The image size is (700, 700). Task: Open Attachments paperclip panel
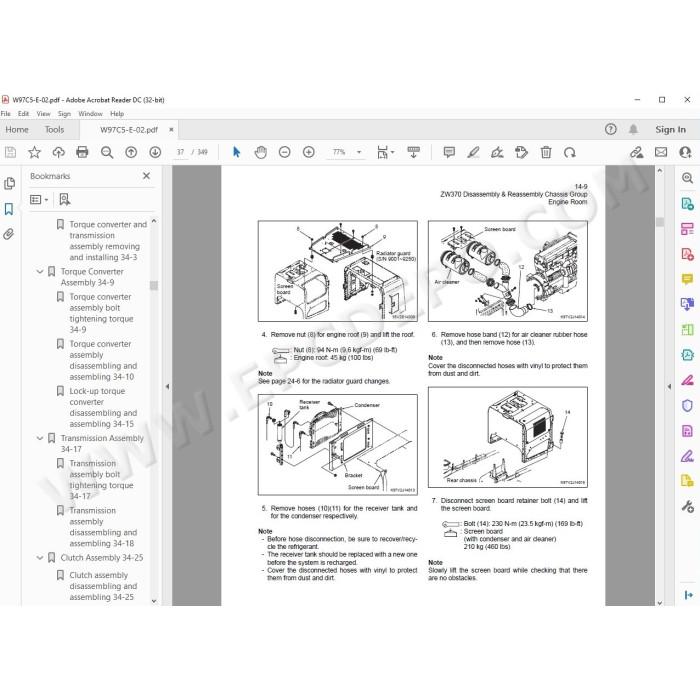click(x=8, y=234)
